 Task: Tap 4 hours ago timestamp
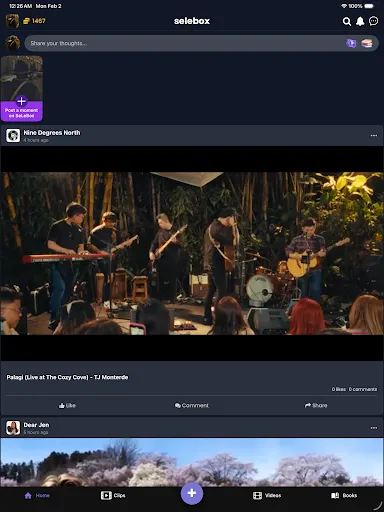click(x=36, y=140)
